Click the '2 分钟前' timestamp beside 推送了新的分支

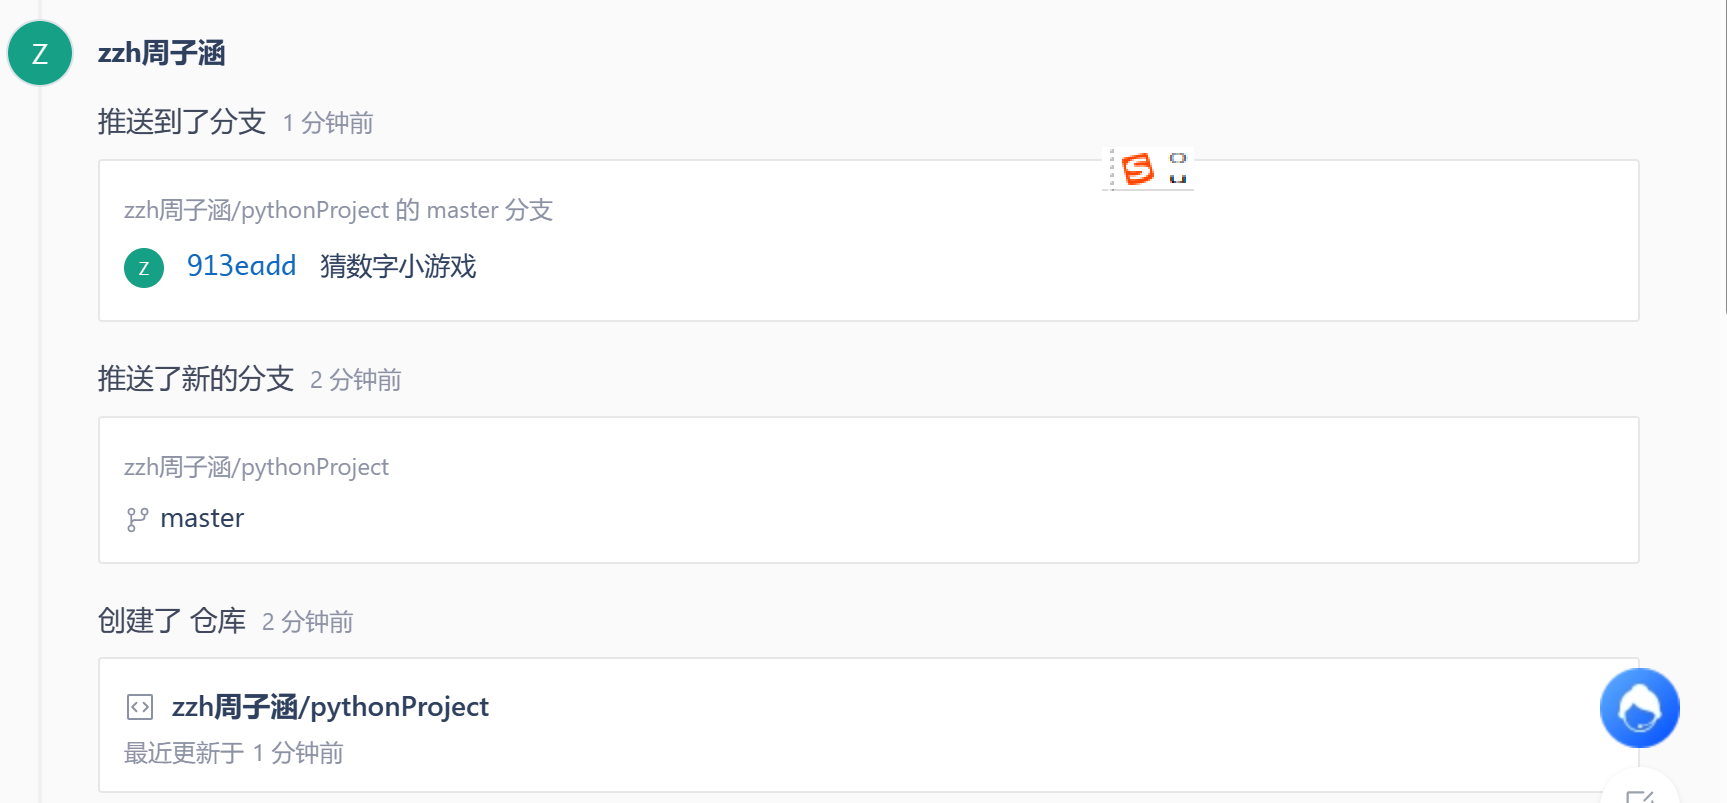click(x=356, y=380)
